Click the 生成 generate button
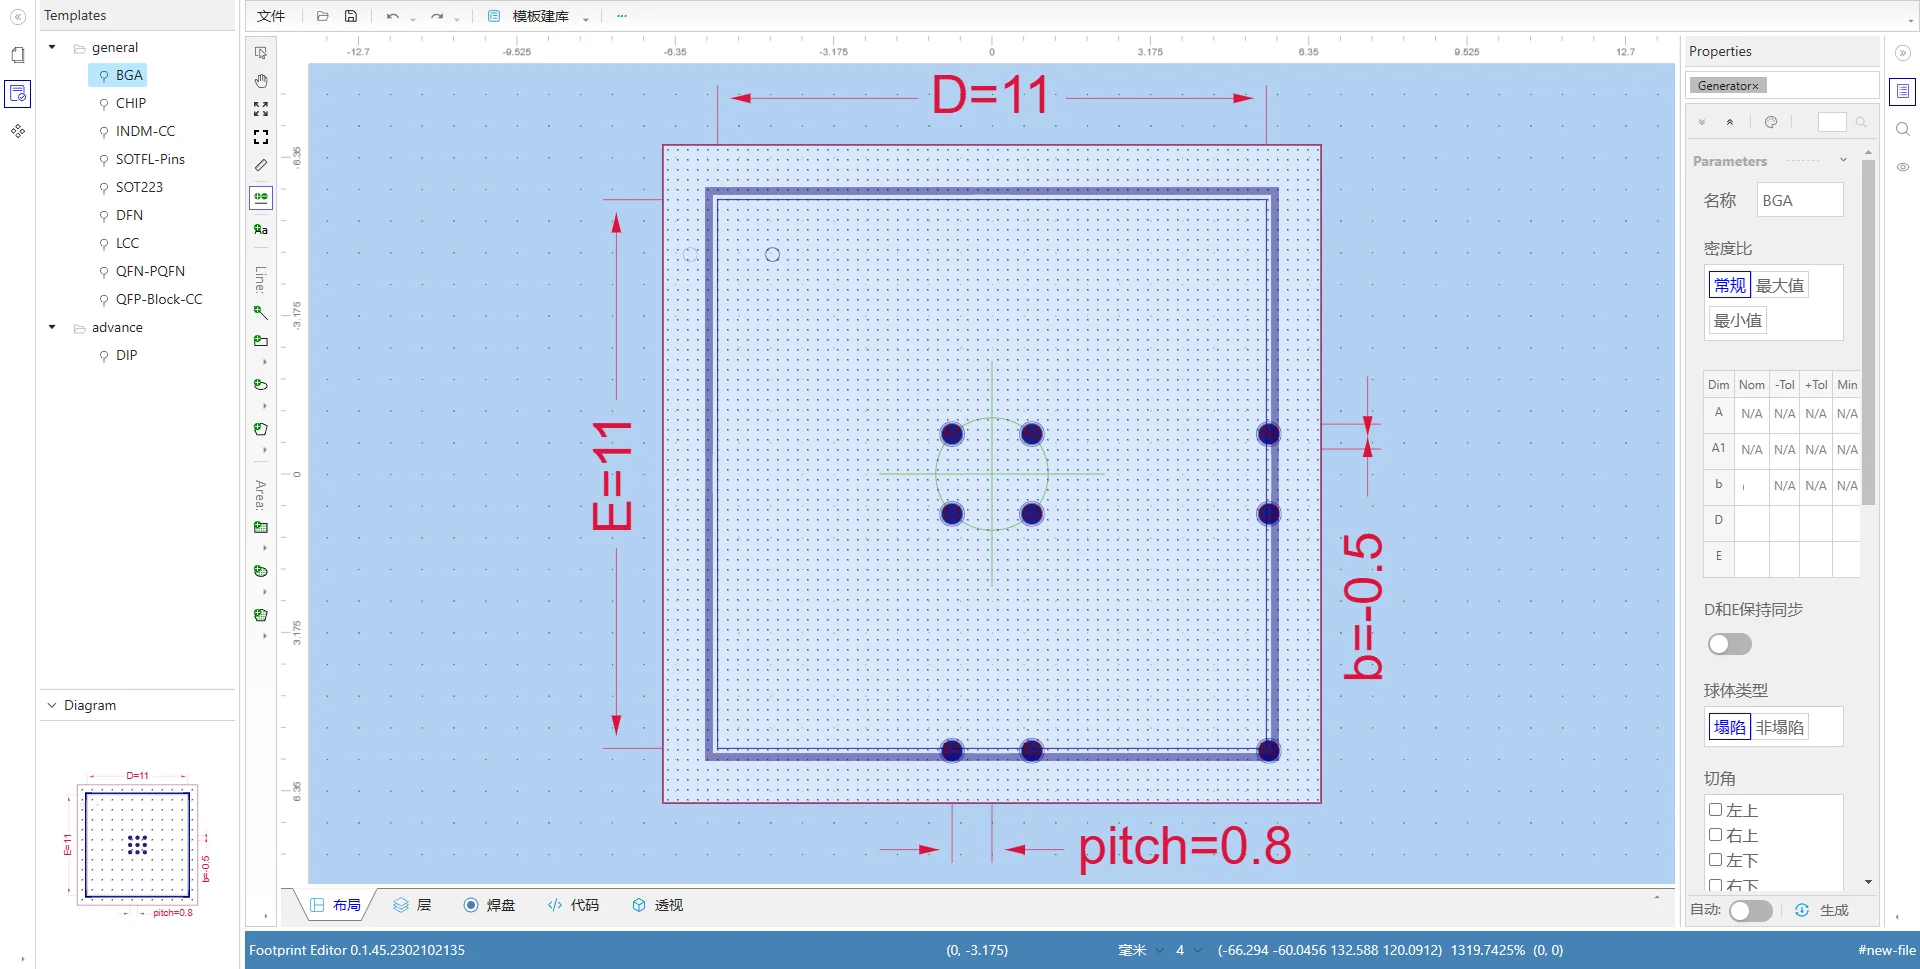The width and height of the screenshot is (1920, 969). click(x=1823, y=910)
